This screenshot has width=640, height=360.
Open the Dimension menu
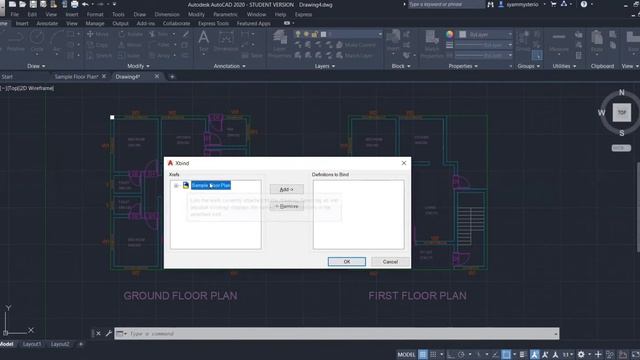(167, 14)
